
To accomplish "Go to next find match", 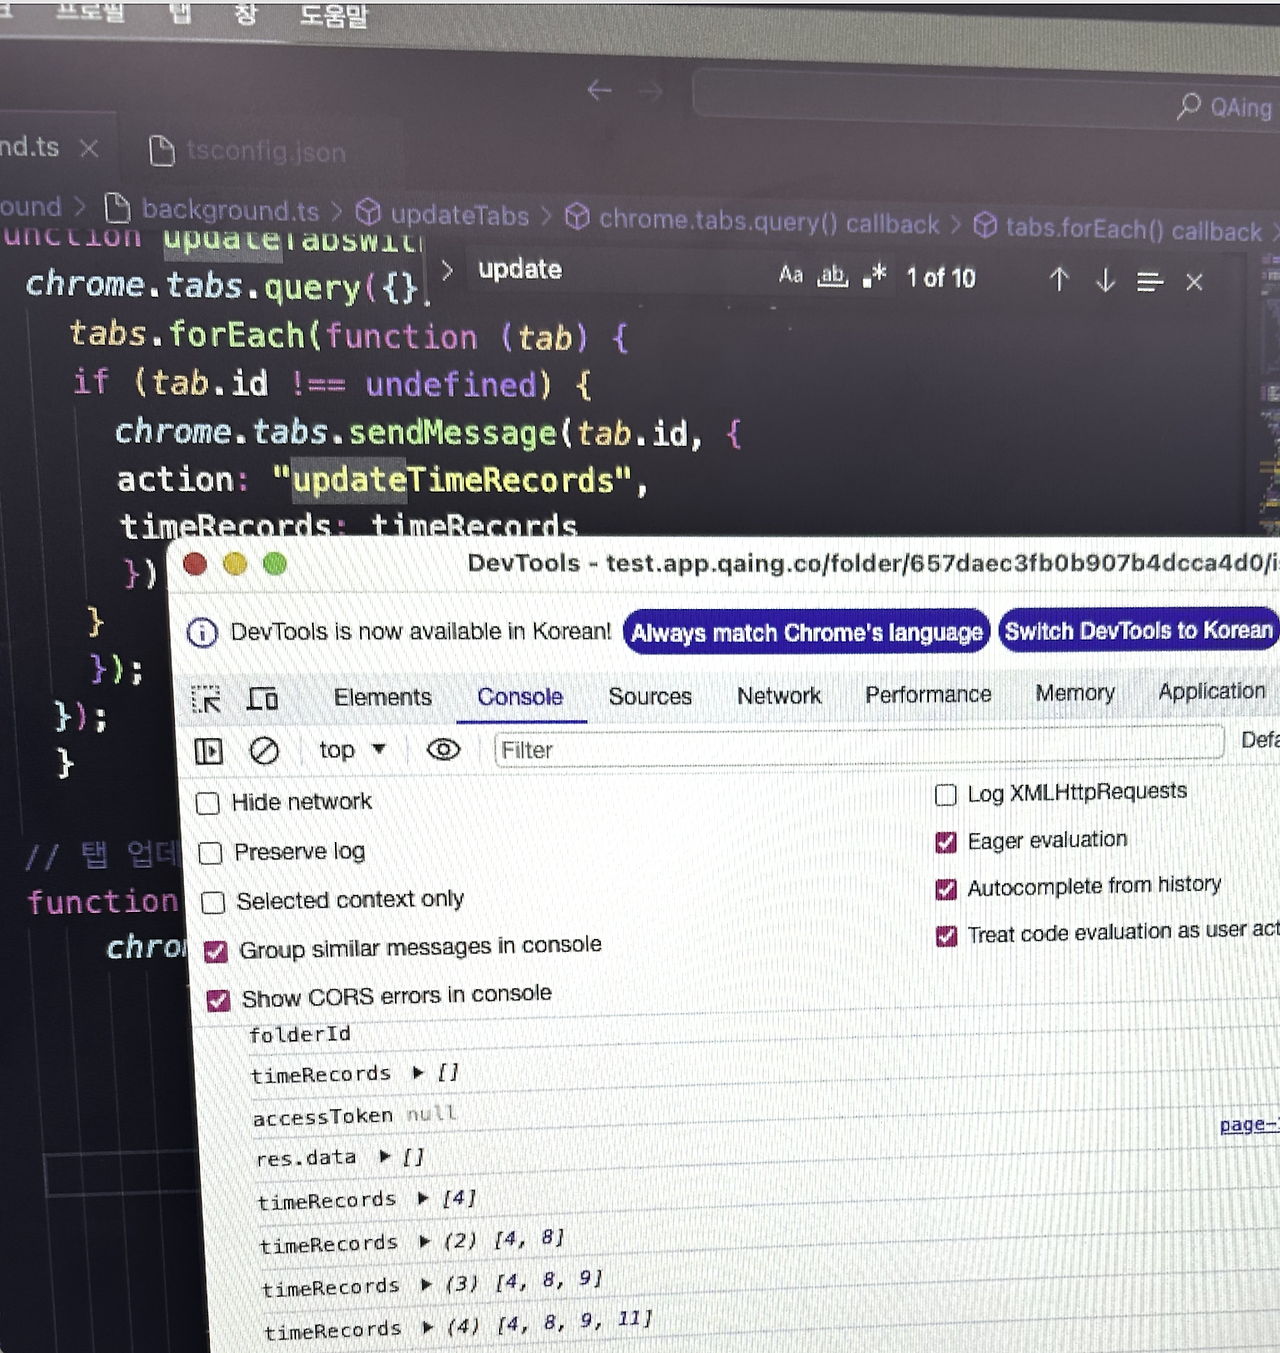I will pos(1105,280).
